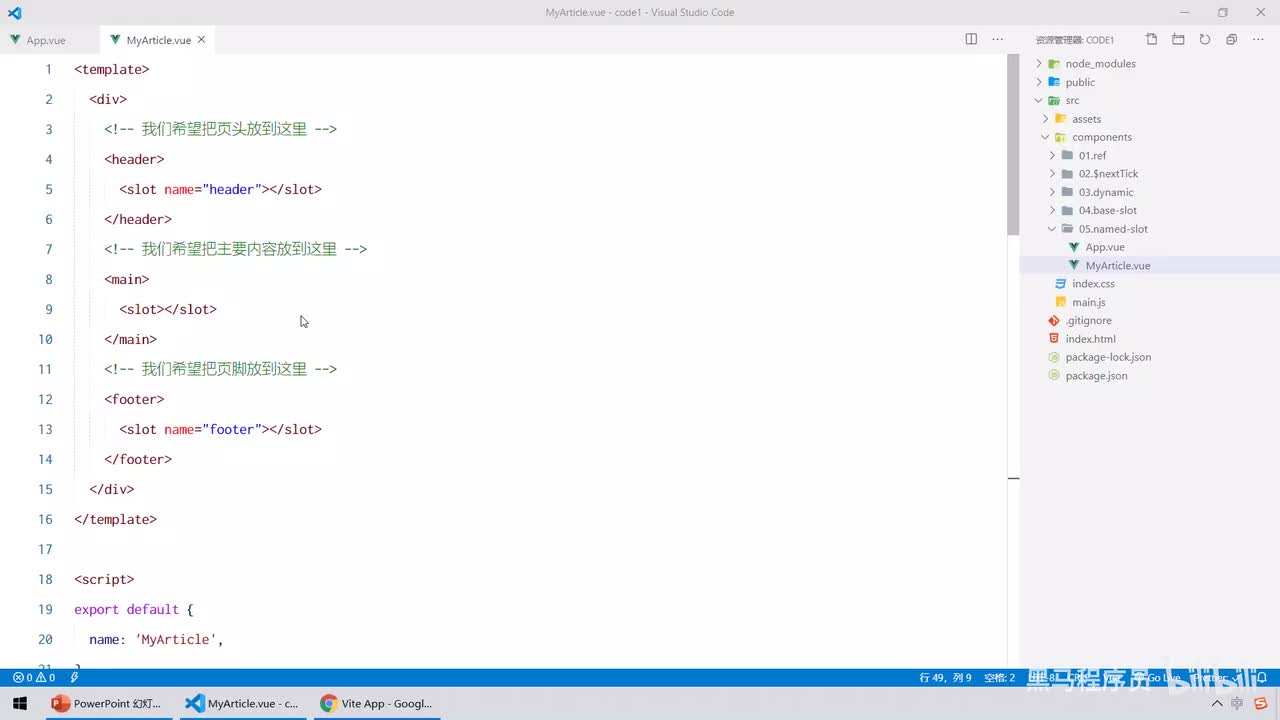Create a new folder in explorer
The height and width of the screenshot is (720, 1280).
point(1178,39)
